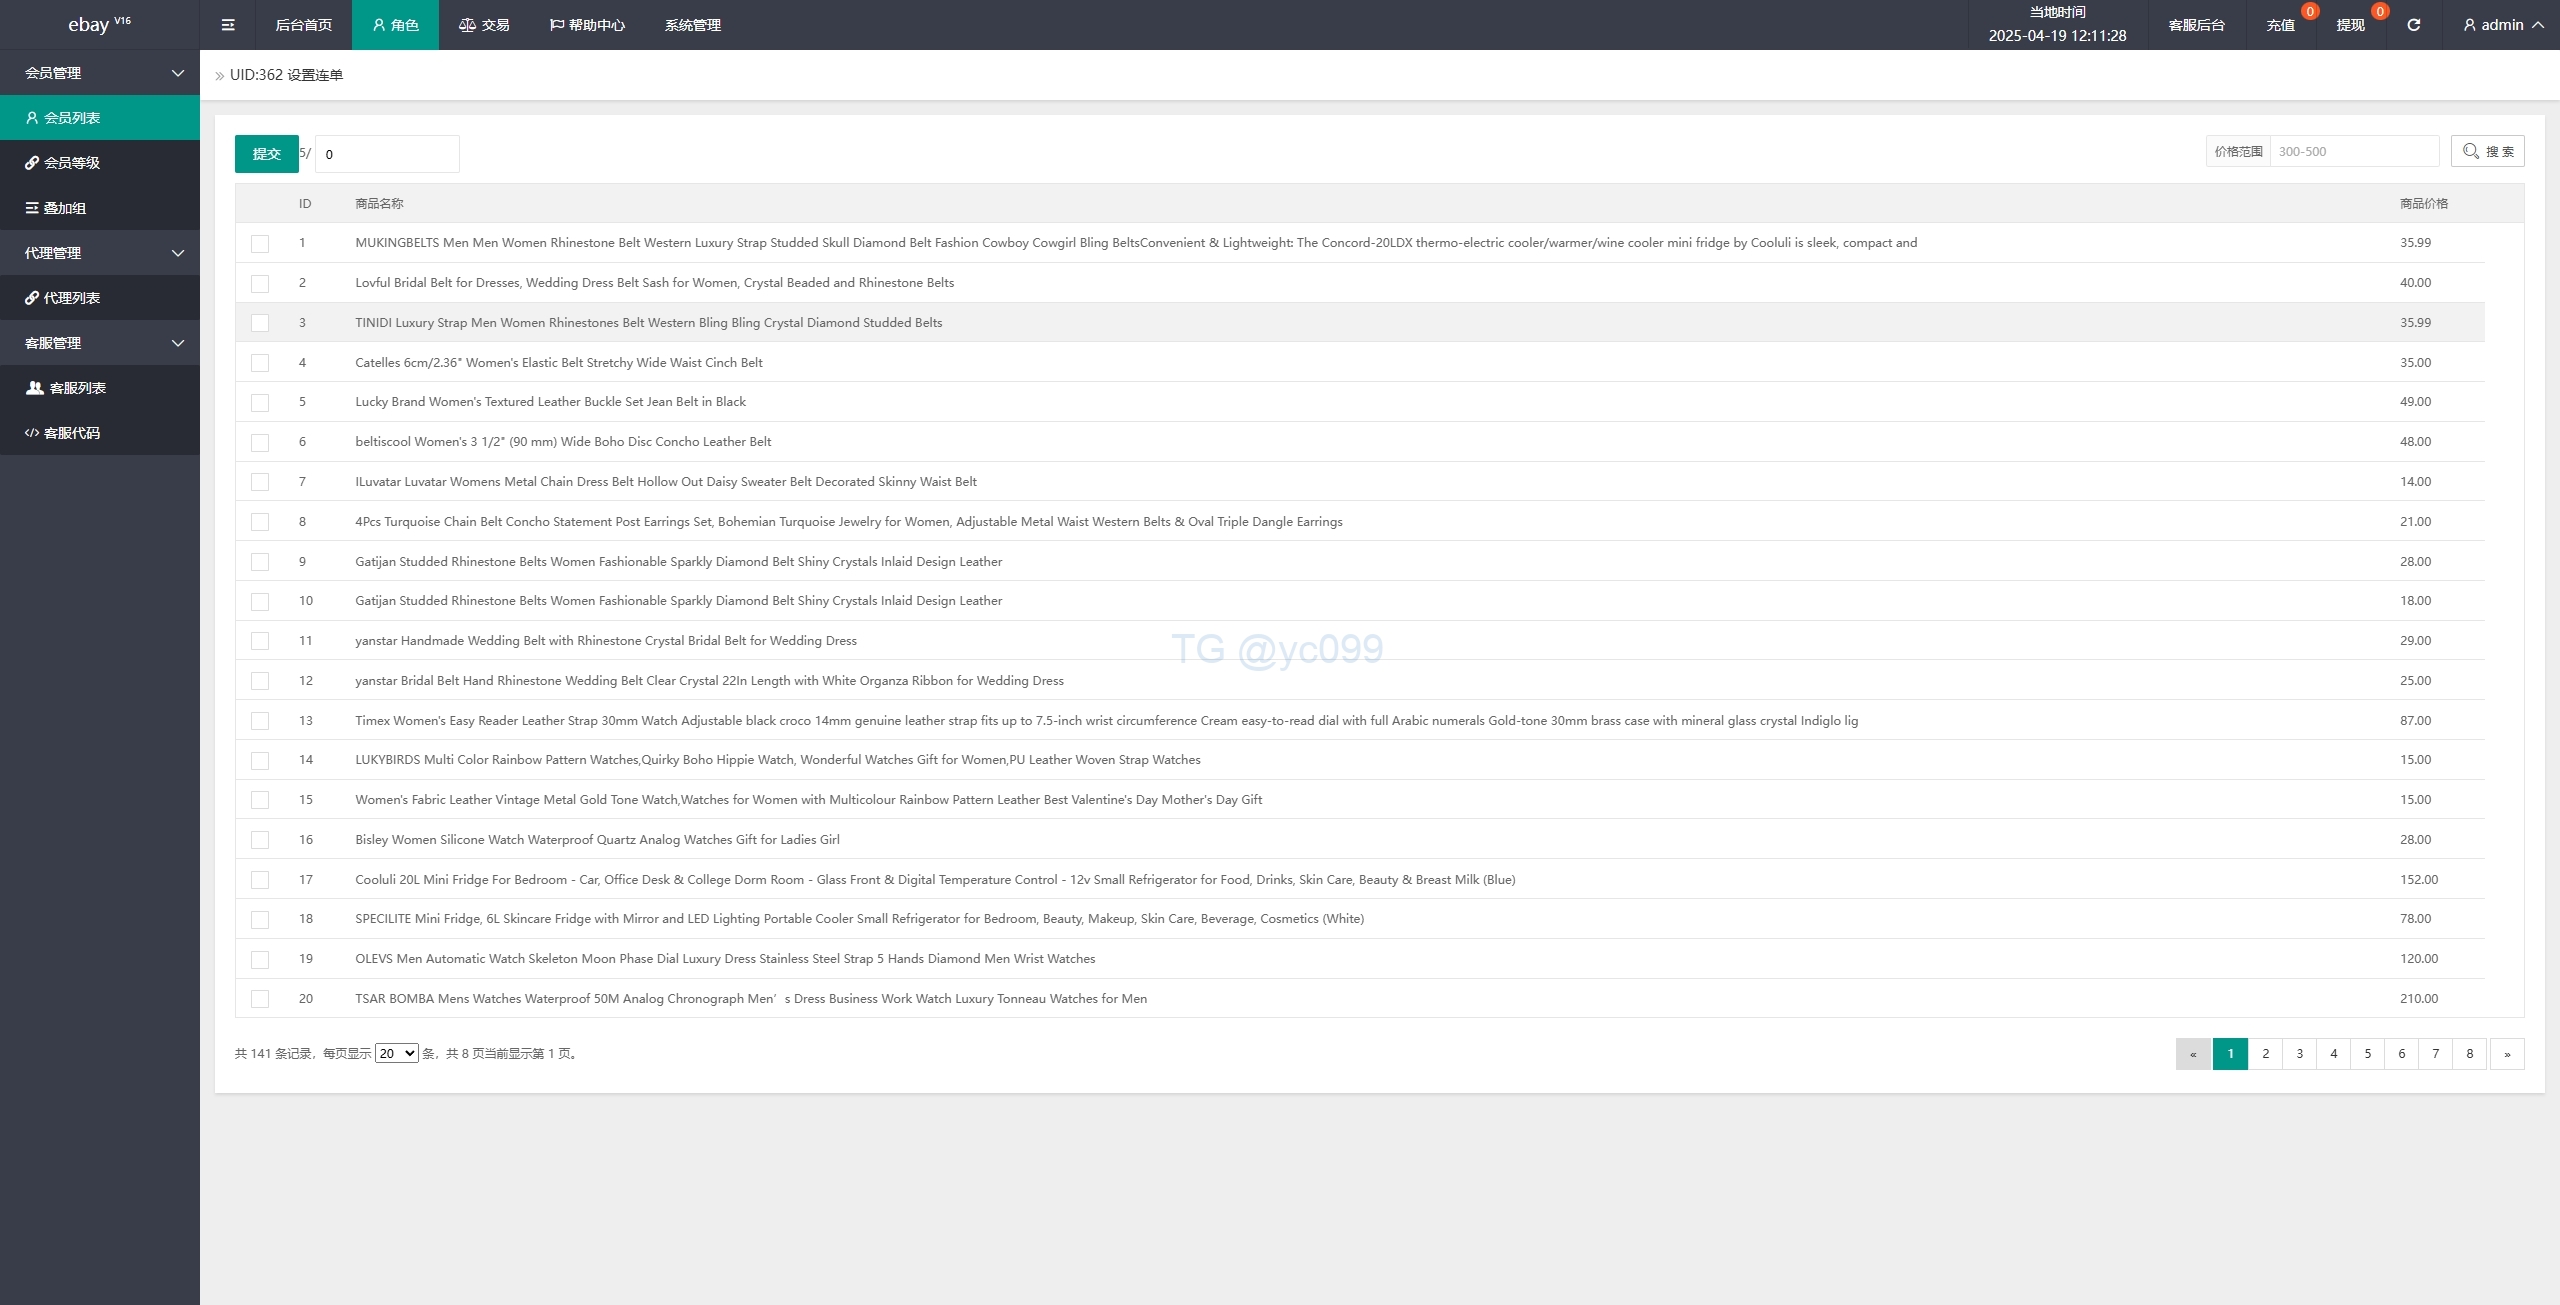Screen dimensions: 2560x1305
Task: Open the 叠加组 list icon item
Action: 32,208
